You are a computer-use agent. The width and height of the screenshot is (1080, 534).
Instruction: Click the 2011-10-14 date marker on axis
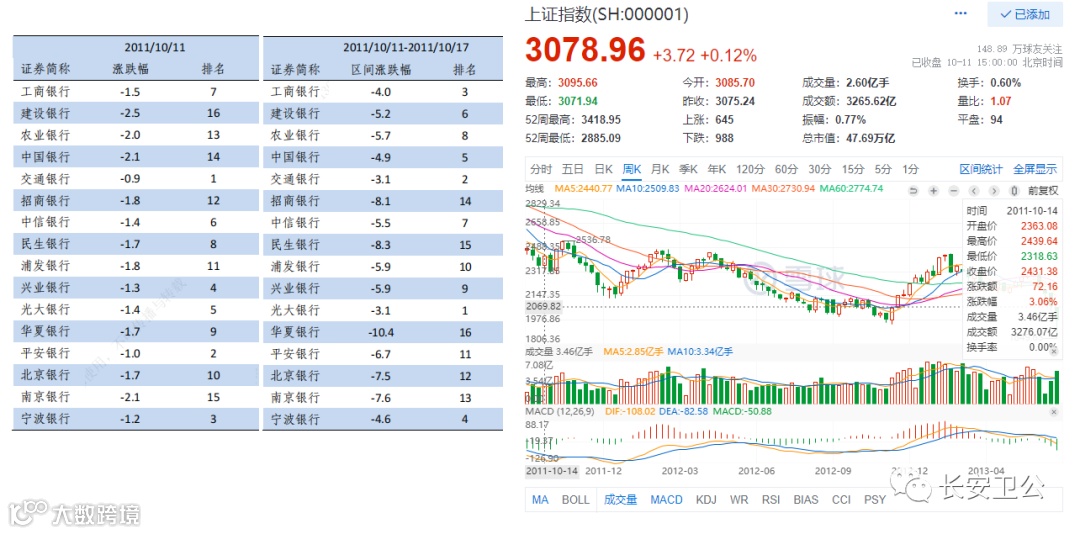[x=552, y=471]
